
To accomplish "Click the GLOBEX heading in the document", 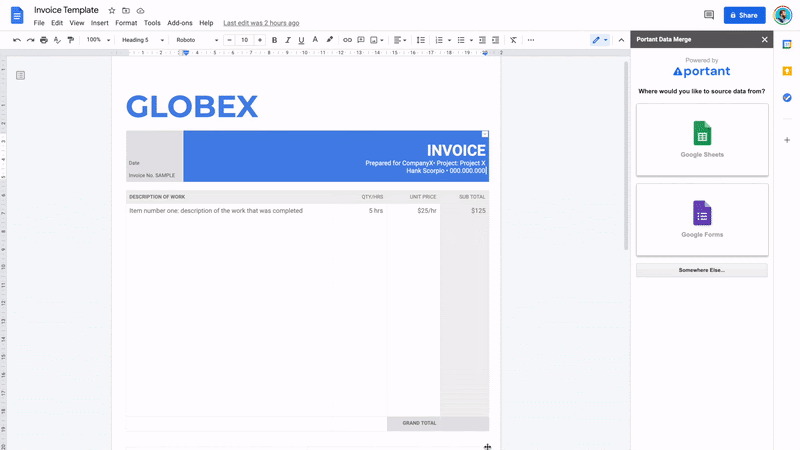I will (x=192, y=107).
